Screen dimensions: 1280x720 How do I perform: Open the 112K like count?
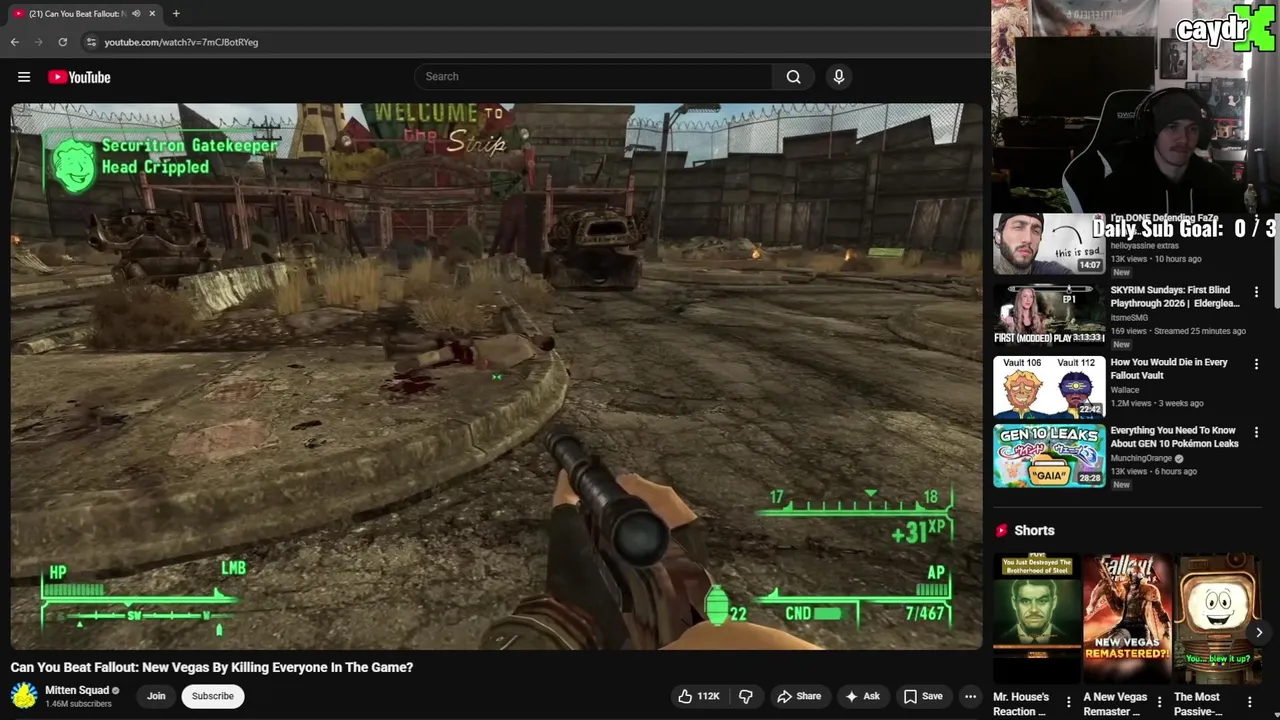(709, 696)
